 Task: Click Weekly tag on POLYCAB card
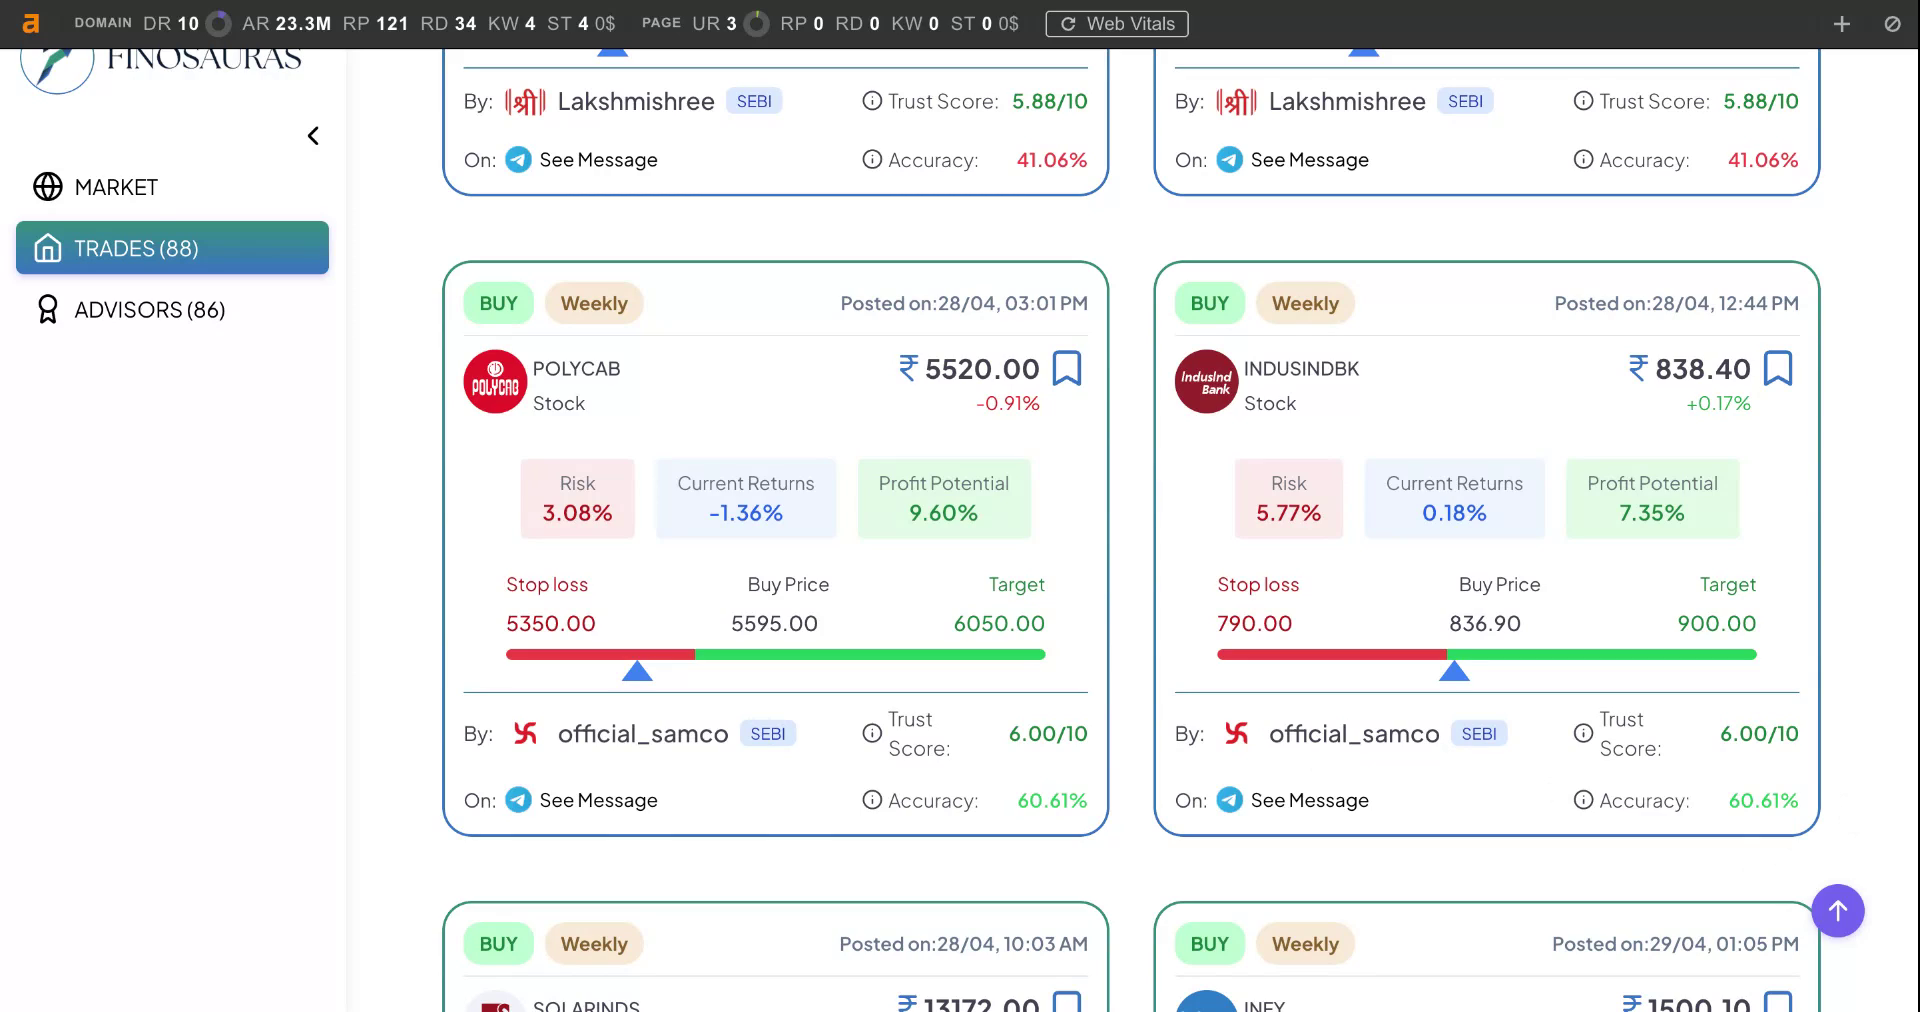(594, 304)
